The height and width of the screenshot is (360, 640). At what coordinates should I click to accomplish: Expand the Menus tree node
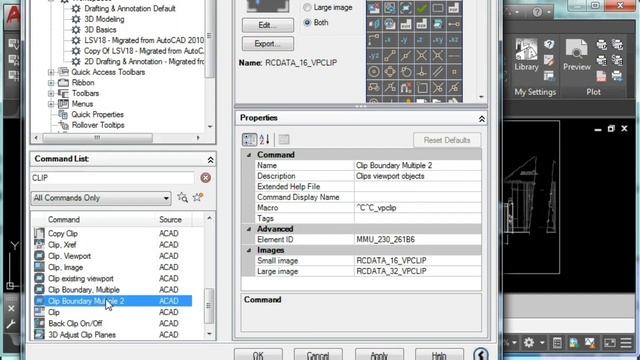click(x=51, y=104)
